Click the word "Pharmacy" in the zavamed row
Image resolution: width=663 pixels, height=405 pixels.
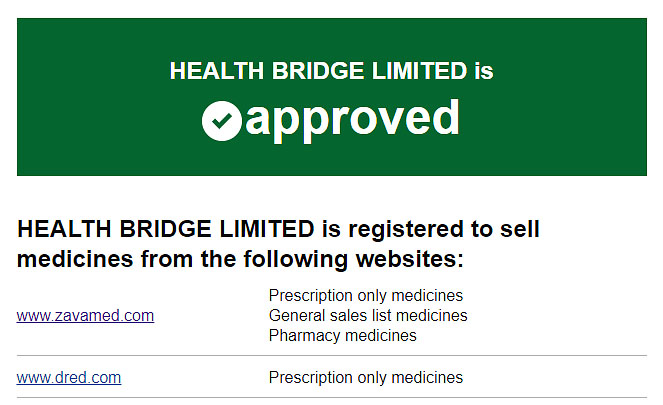pos(301,336)
